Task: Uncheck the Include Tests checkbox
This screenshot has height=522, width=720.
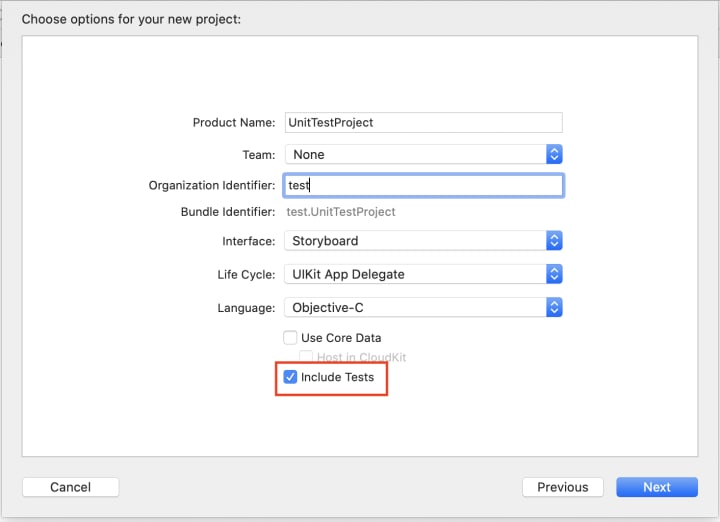Action: [290, 377]
